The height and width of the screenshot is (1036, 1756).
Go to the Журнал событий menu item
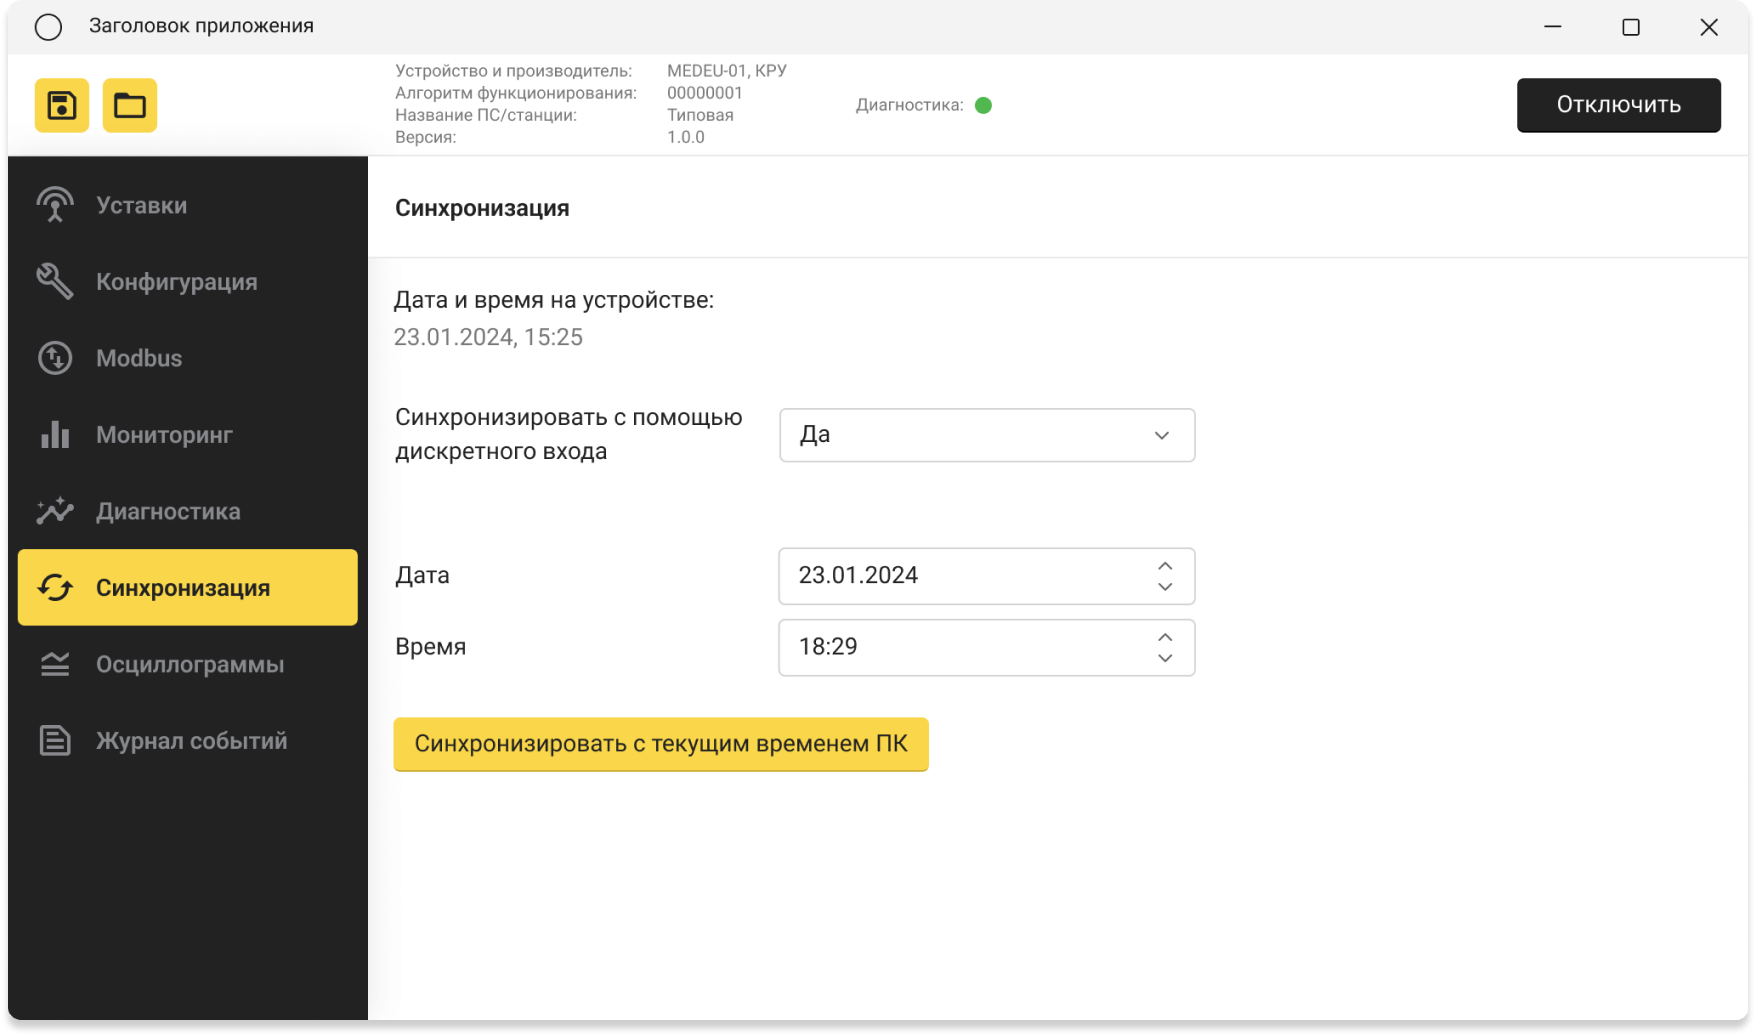(191, 741)
